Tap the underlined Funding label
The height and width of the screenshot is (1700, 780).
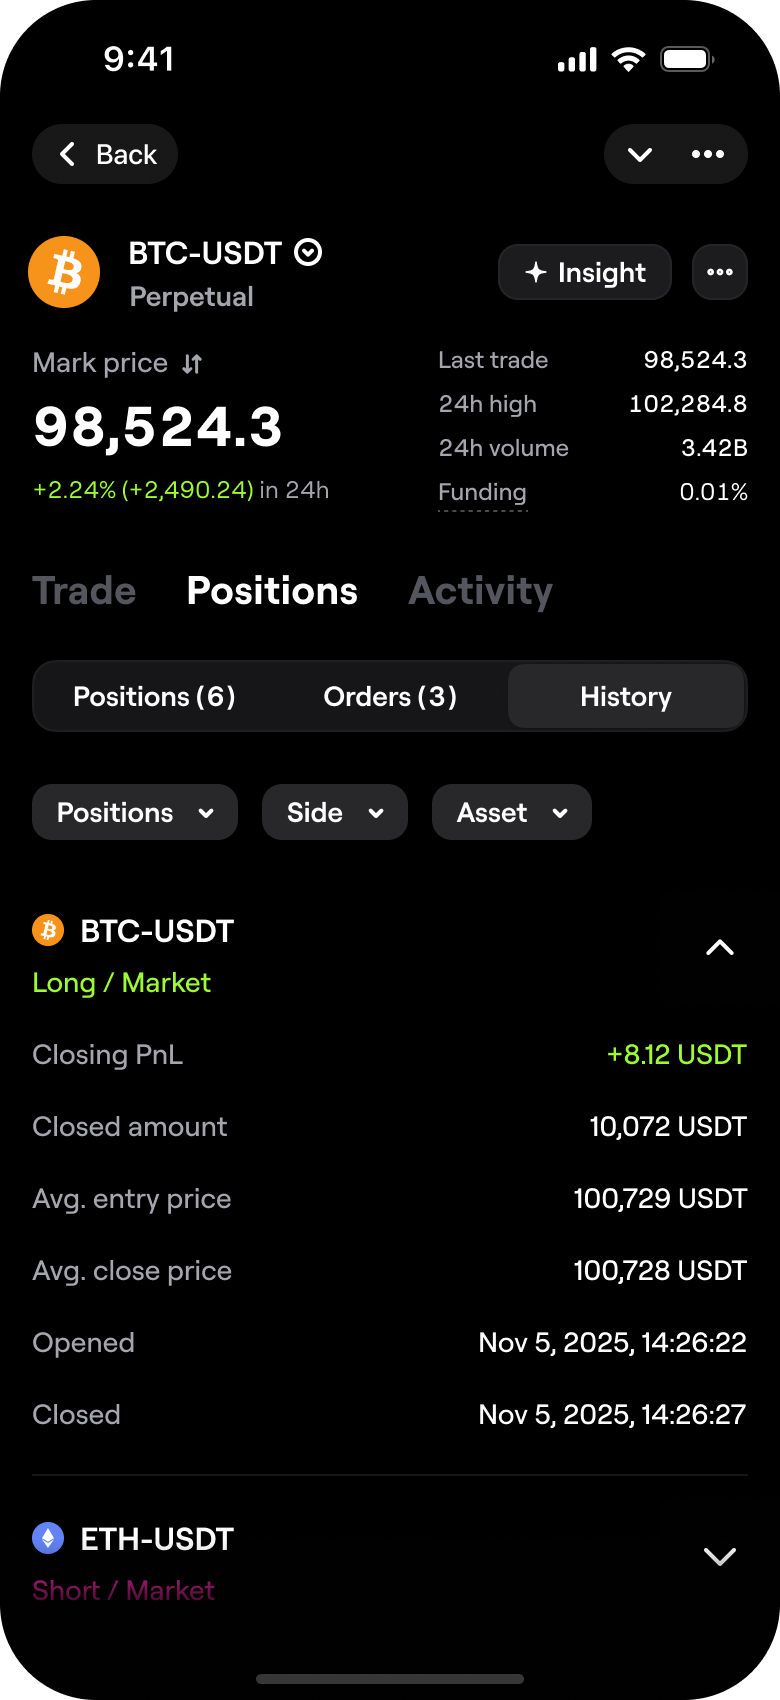[x=482, y=492]
